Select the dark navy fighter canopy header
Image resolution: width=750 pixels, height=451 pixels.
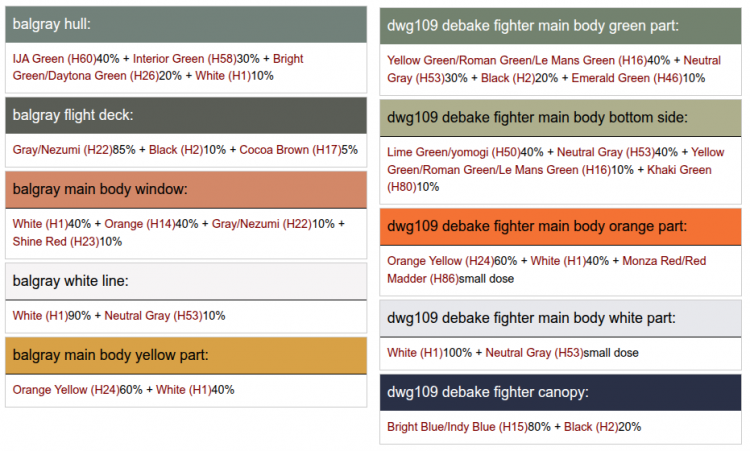click(560, 391)
